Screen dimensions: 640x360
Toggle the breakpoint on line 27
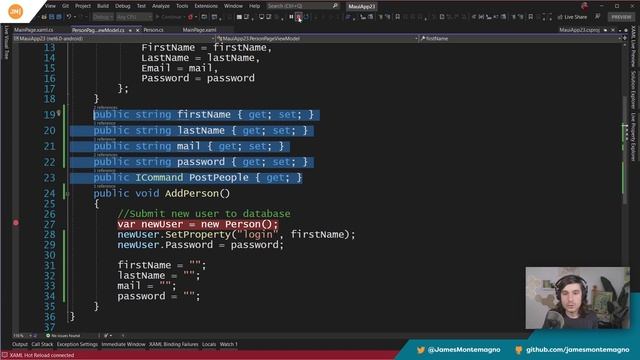pos(16,223)
